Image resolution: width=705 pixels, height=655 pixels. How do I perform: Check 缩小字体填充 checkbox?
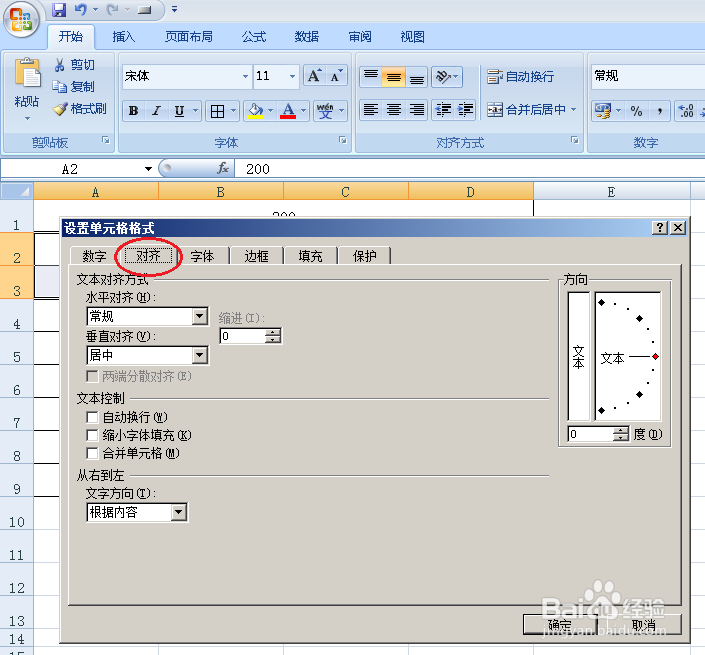click(x=92, y=435)
